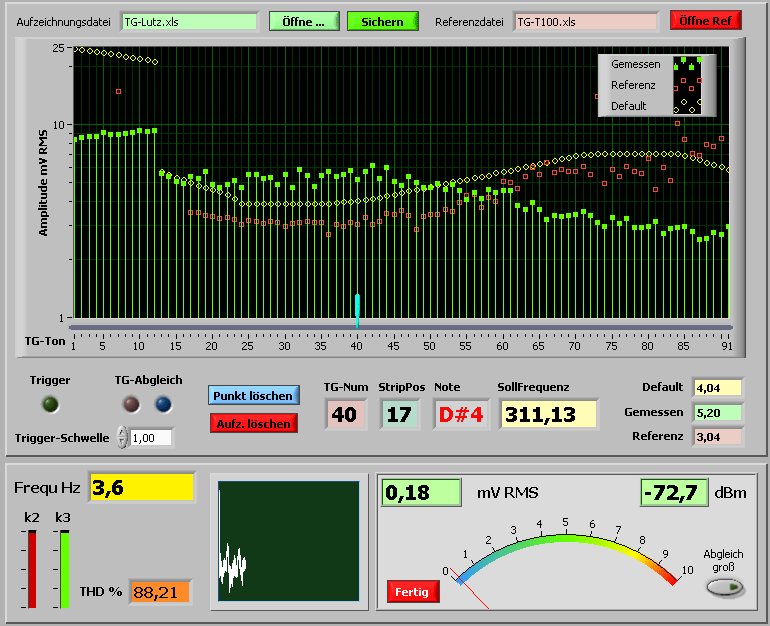Click the green Trigger LED indicator
Screen dimensions: 770x626
[x=51, y=404]
